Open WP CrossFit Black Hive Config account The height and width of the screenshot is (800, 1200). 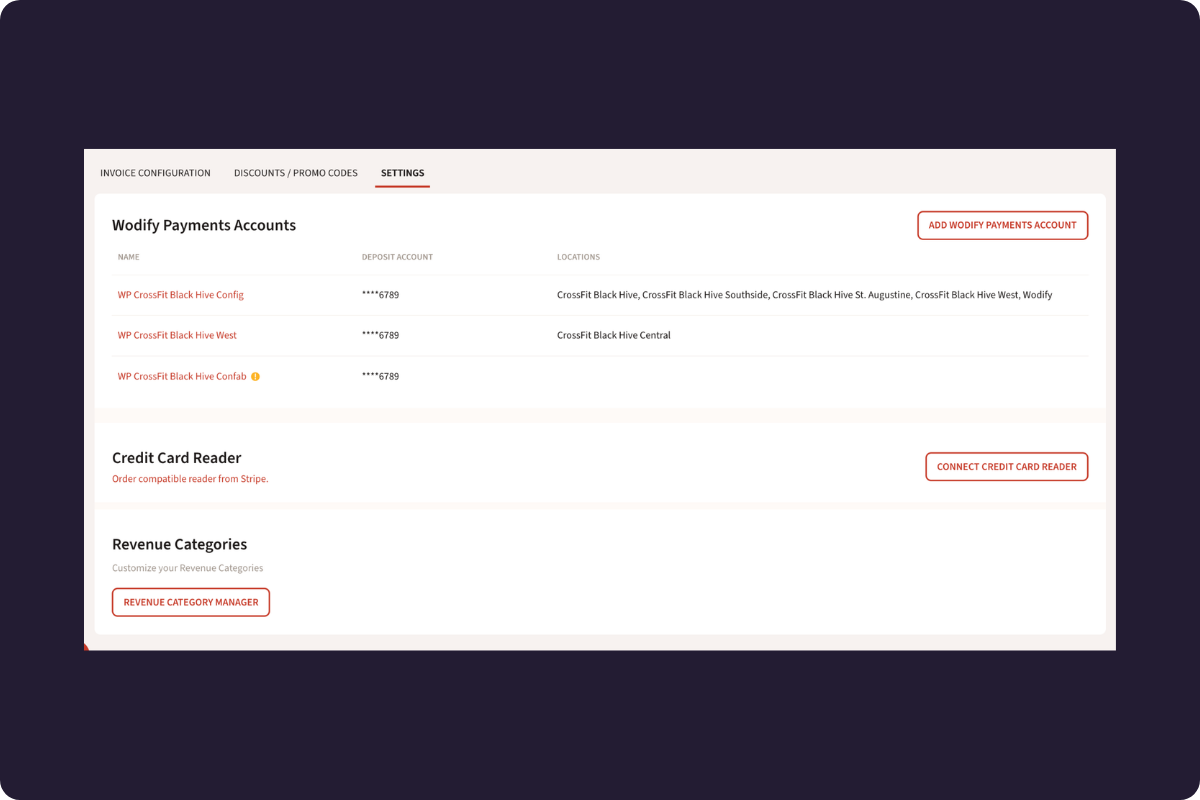click(181, 295)
